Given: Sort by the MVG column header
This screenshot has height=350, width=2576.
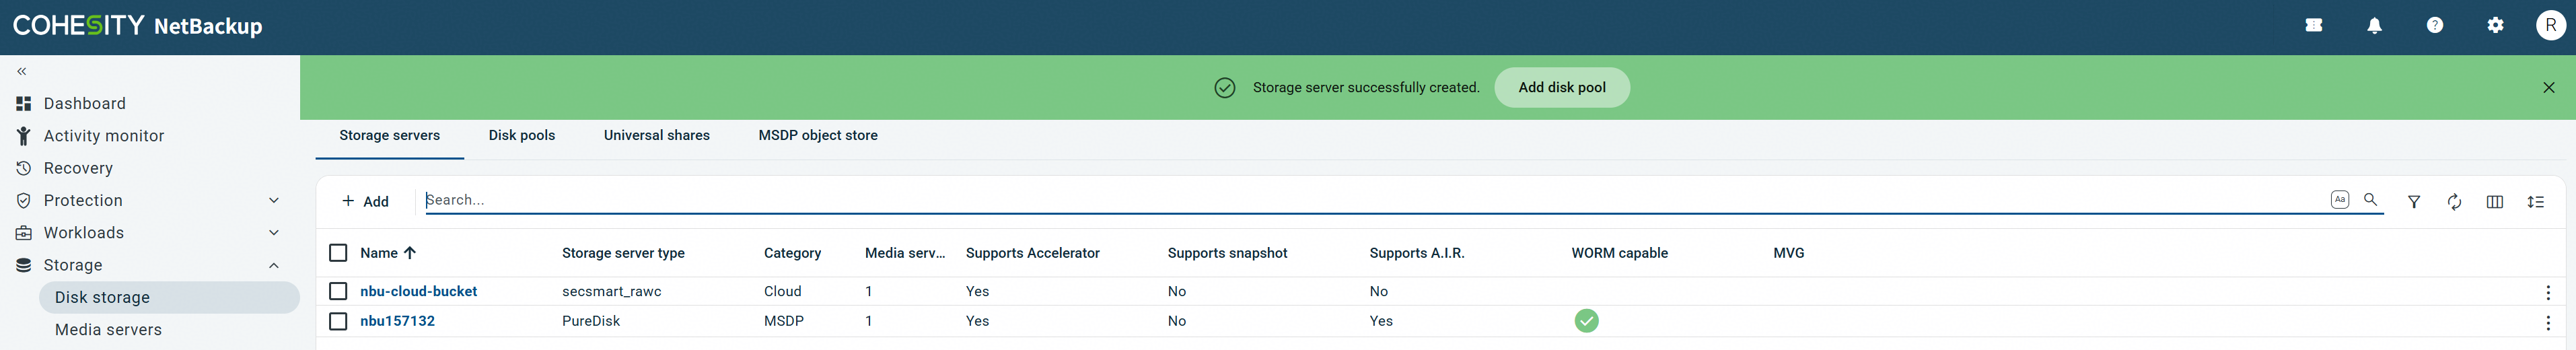Looking at the screenshot, I should pos(1788,253).
